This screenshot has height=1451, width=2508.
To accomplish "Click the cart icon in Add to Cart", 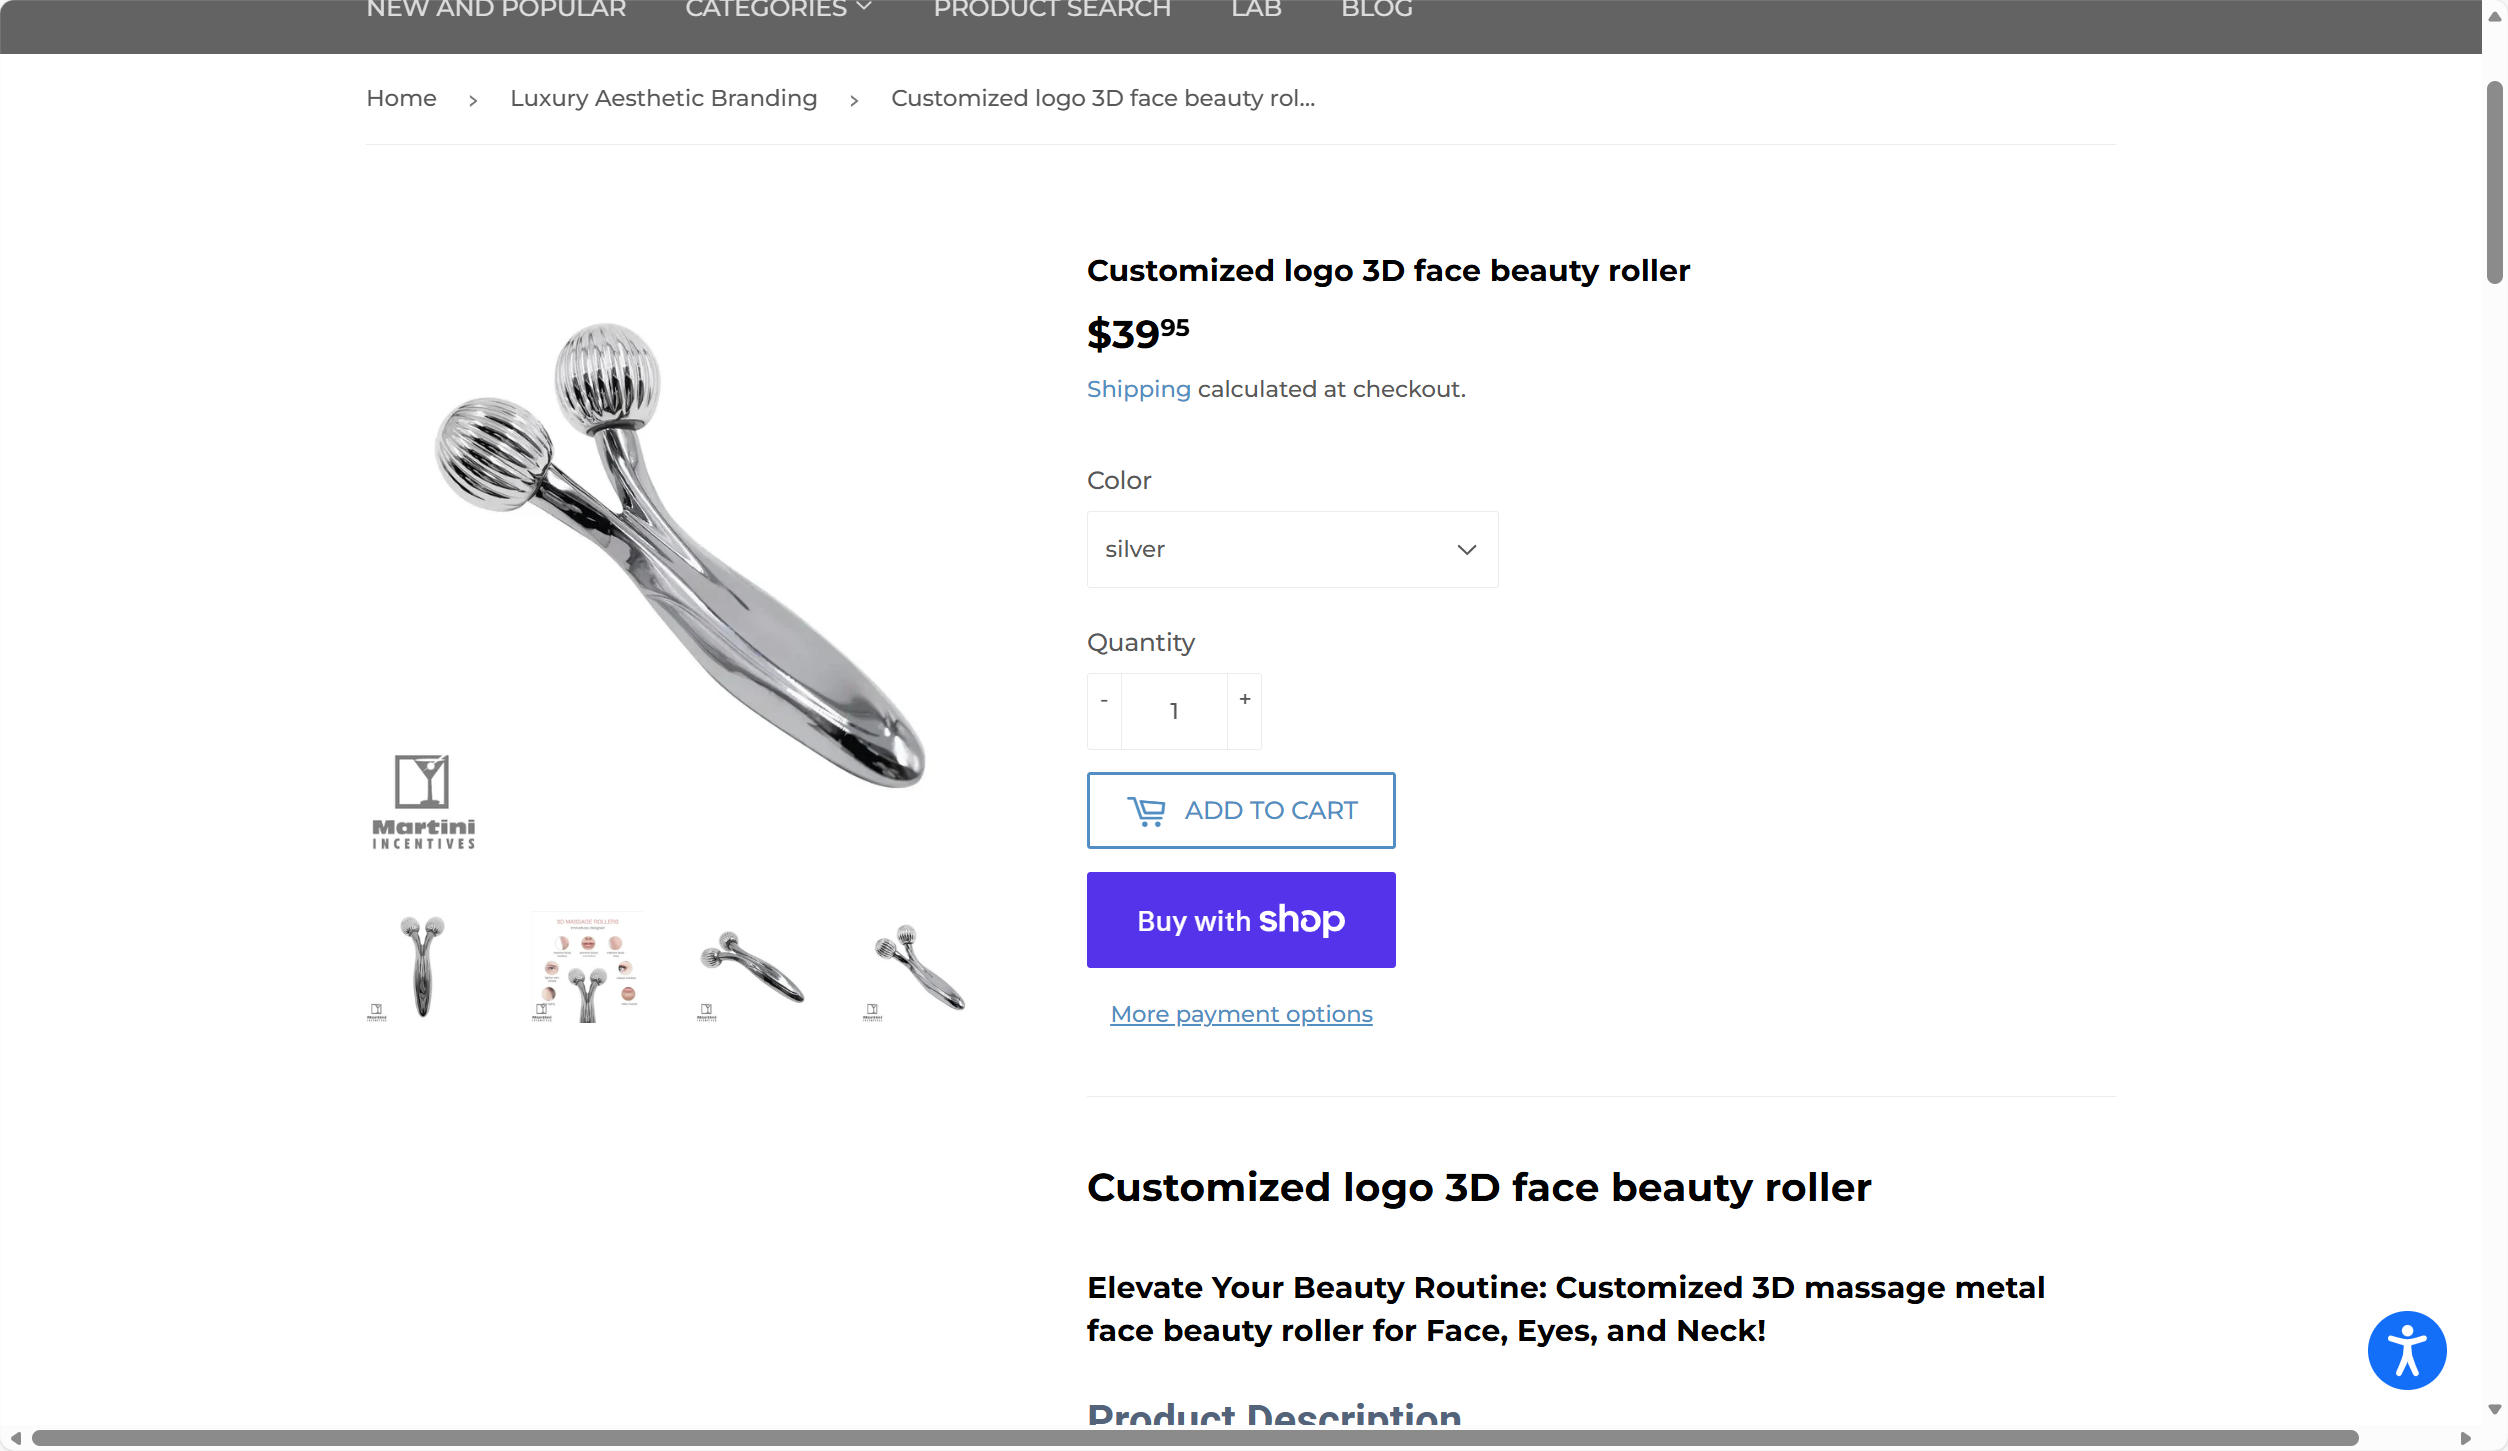I will [1146, 811].
